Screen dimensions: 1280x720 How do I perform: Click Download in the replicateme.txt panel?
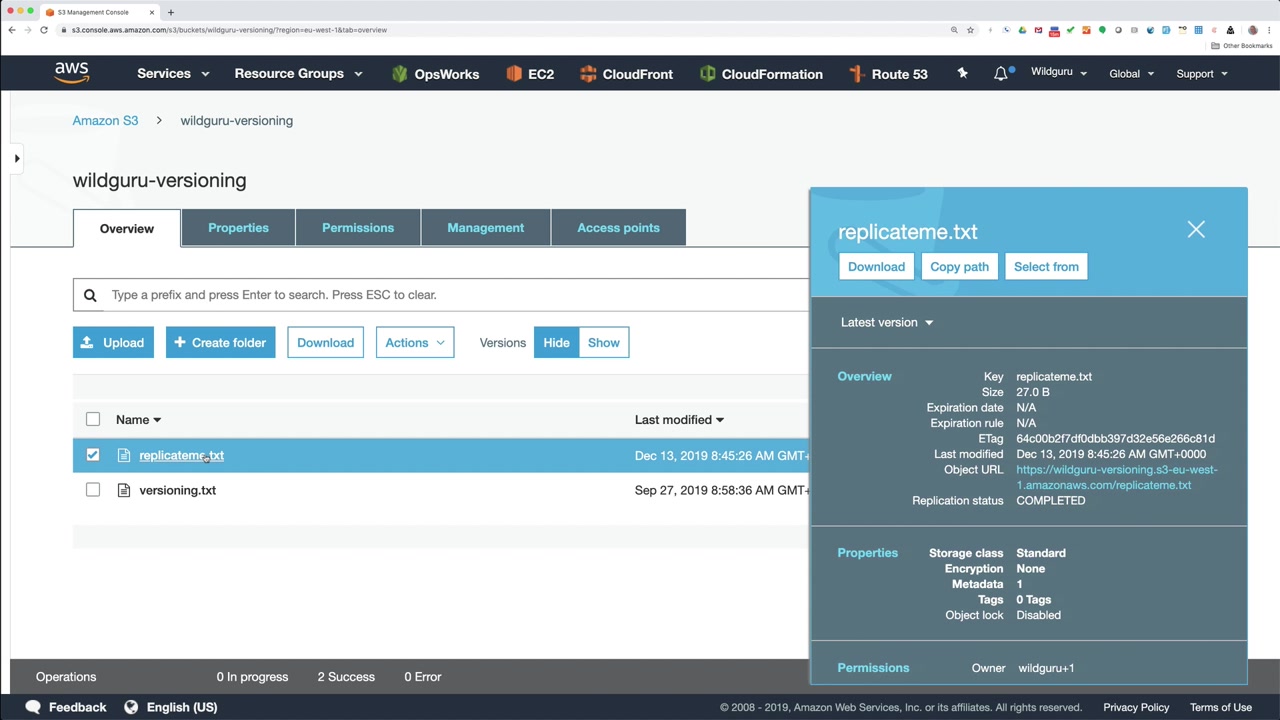pyautogui.click(x=876, y=267)
